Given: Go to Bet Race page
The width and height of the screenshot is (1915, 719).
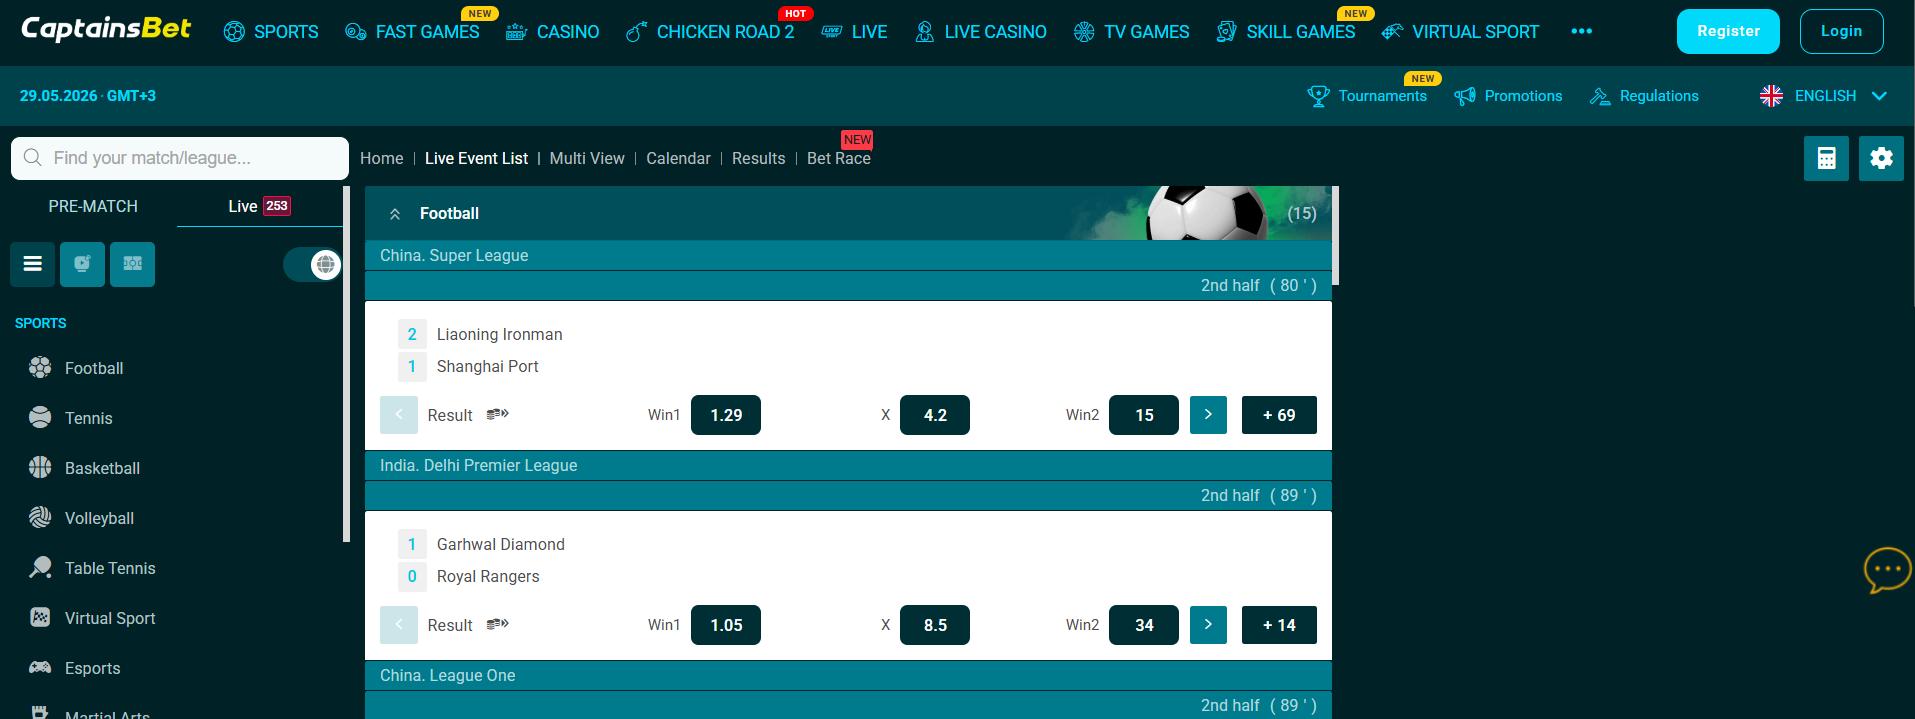Looking at the screenshot, I should 839,158.
